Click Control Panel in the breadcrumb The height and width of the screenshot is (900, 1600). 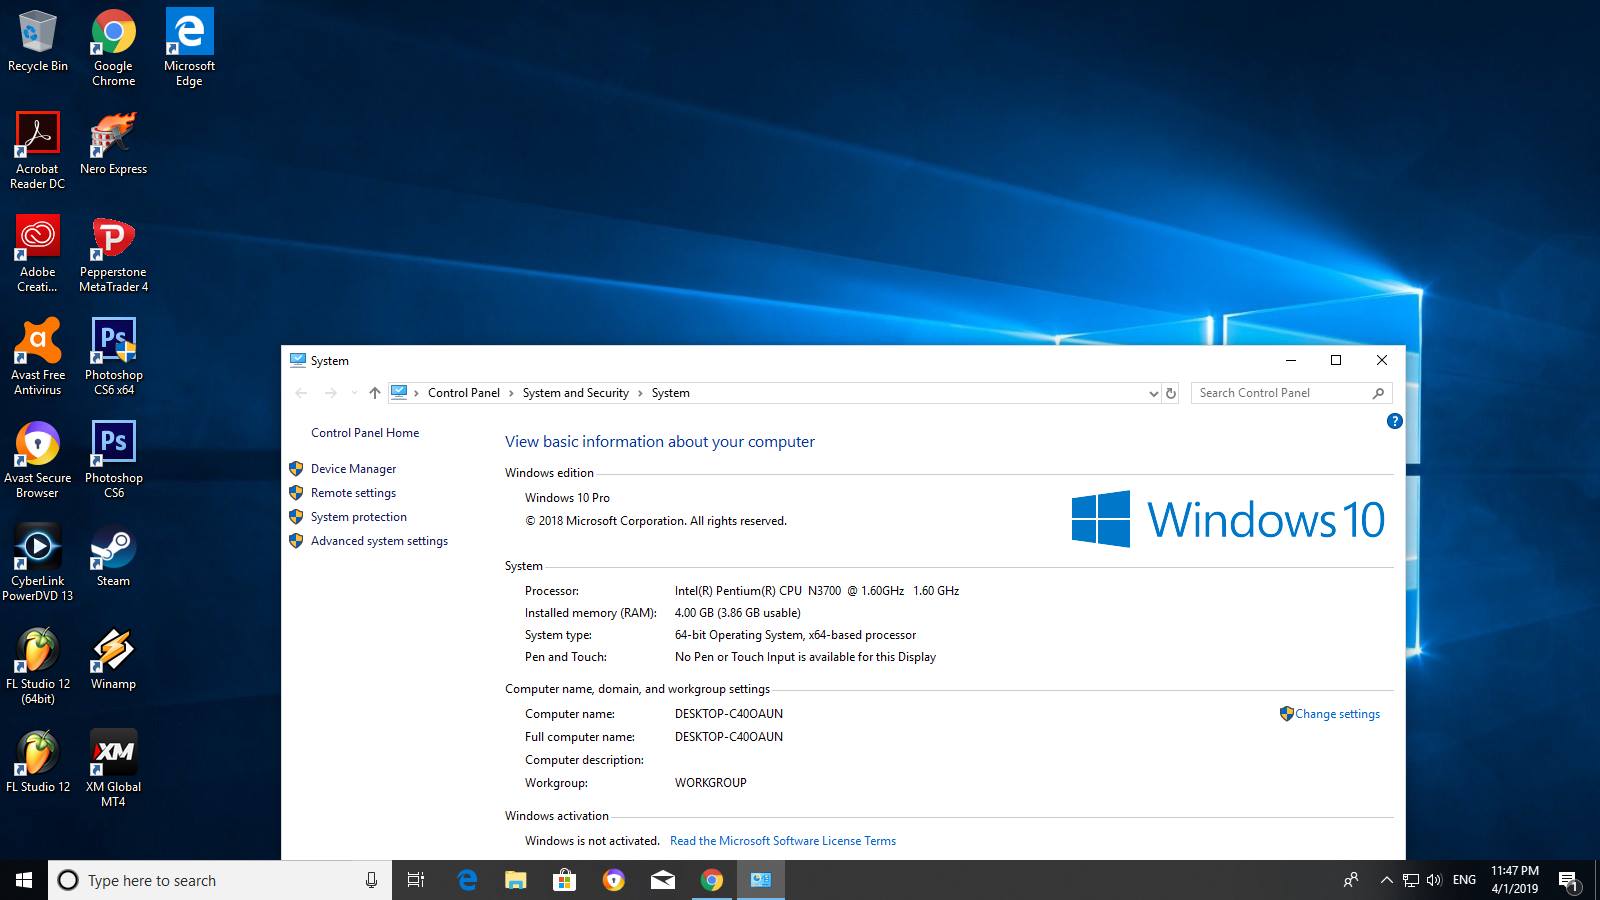tap(464, 393)
